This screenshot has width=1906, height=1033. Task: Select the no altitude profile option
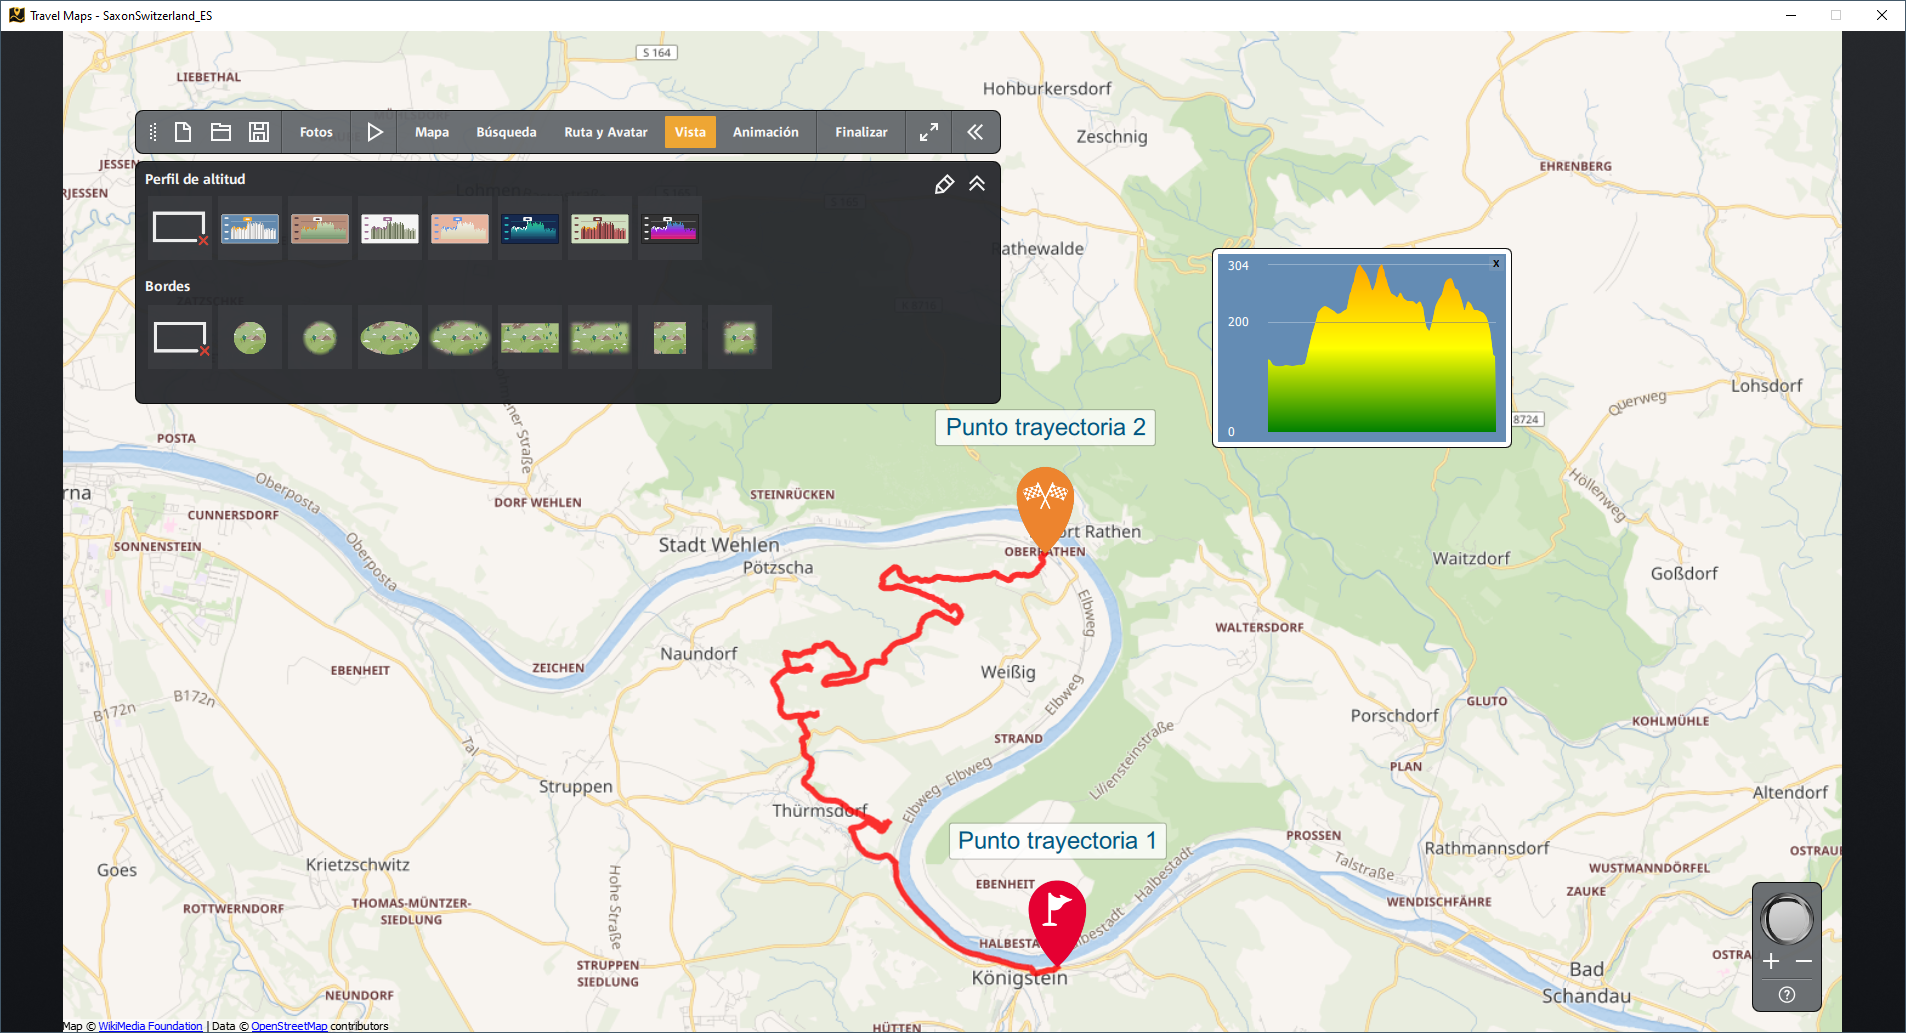180,229
